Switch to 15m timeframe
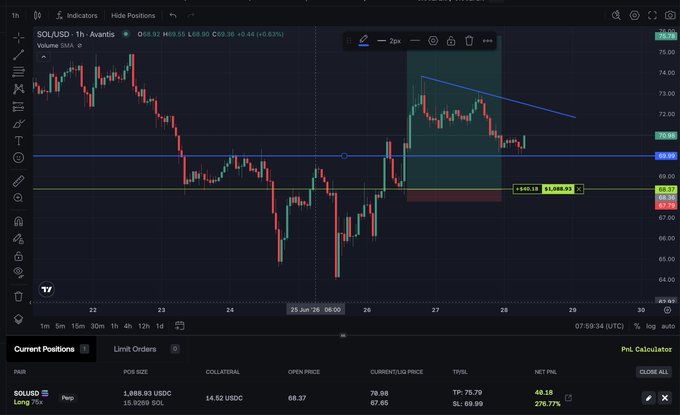This screenshot has height=415, width=680. [x=78, y=326]
